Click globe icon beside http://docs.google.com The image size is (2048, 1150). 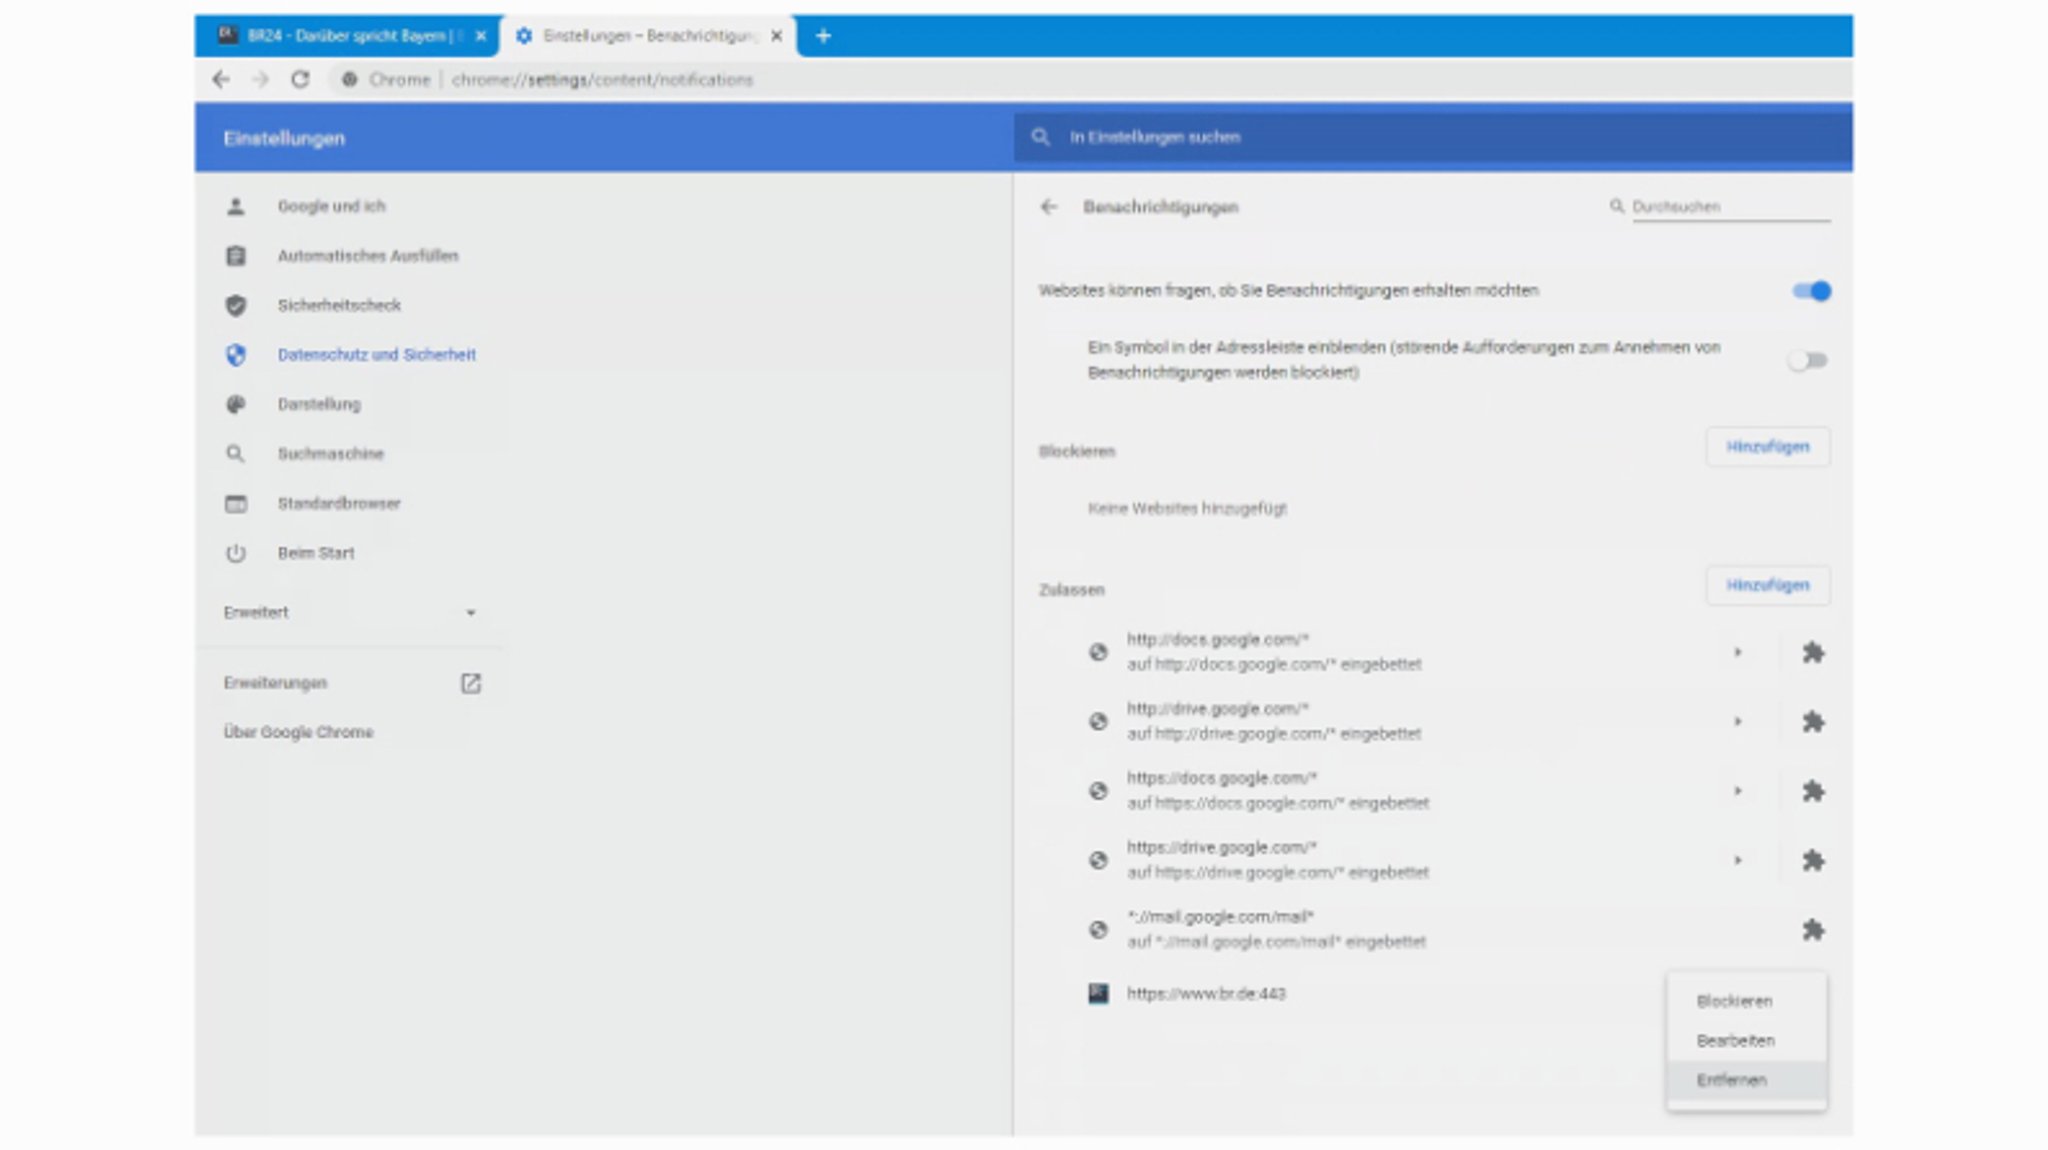coord(1098,652)
